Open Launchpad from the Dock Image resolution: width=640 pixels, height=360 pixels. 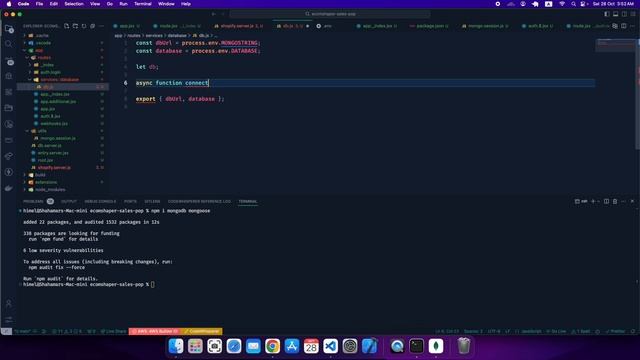195,346
